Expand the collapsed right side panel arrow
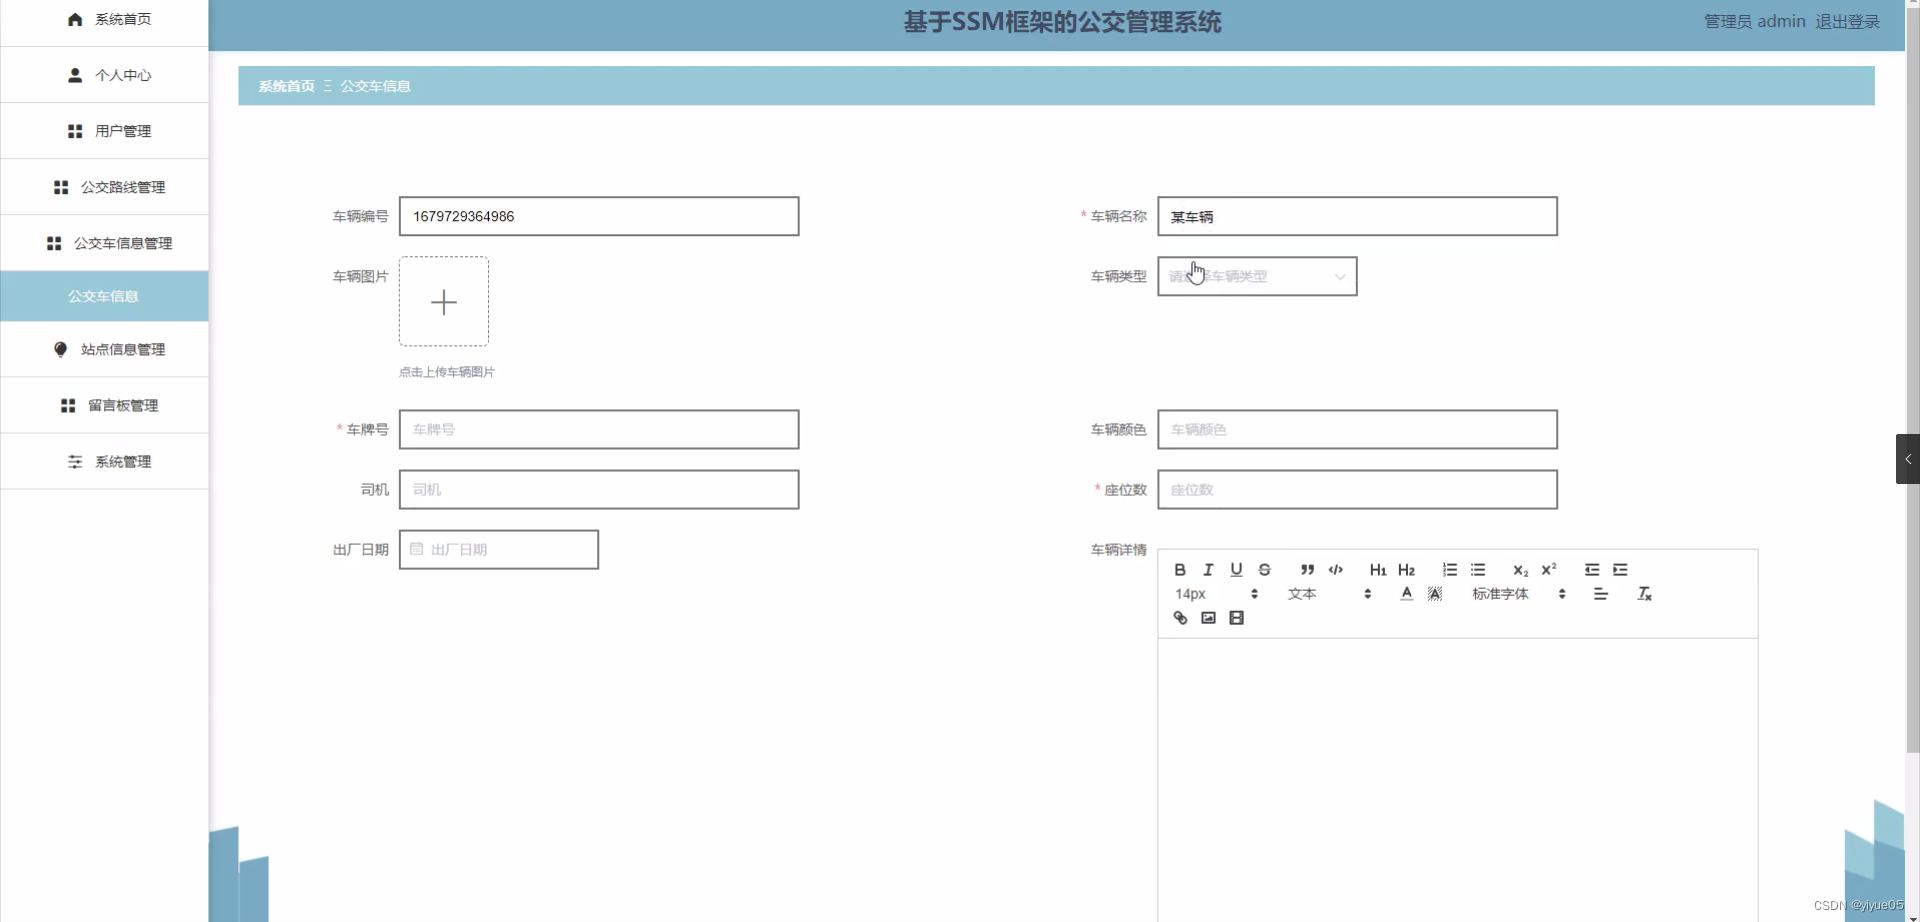Image resolution: width=1920 pixels, height=922 pixels. click(1908, 459)
